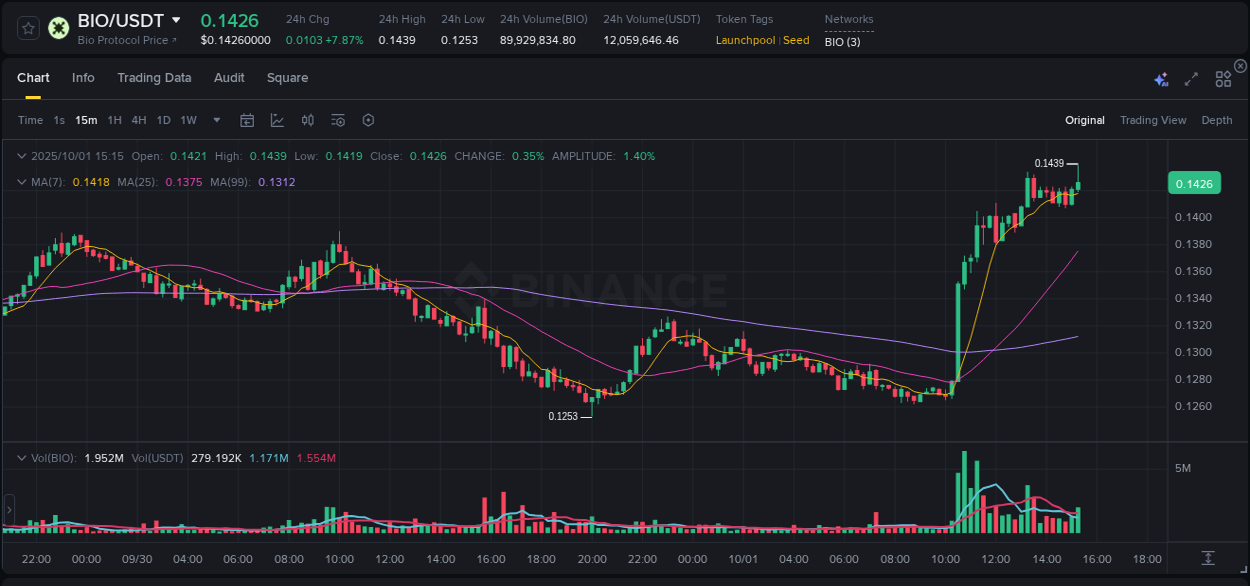Screen dimensions: 1250x586
Task: Toggle the favorite star for BIO/USDT
Action: (27, 27)
